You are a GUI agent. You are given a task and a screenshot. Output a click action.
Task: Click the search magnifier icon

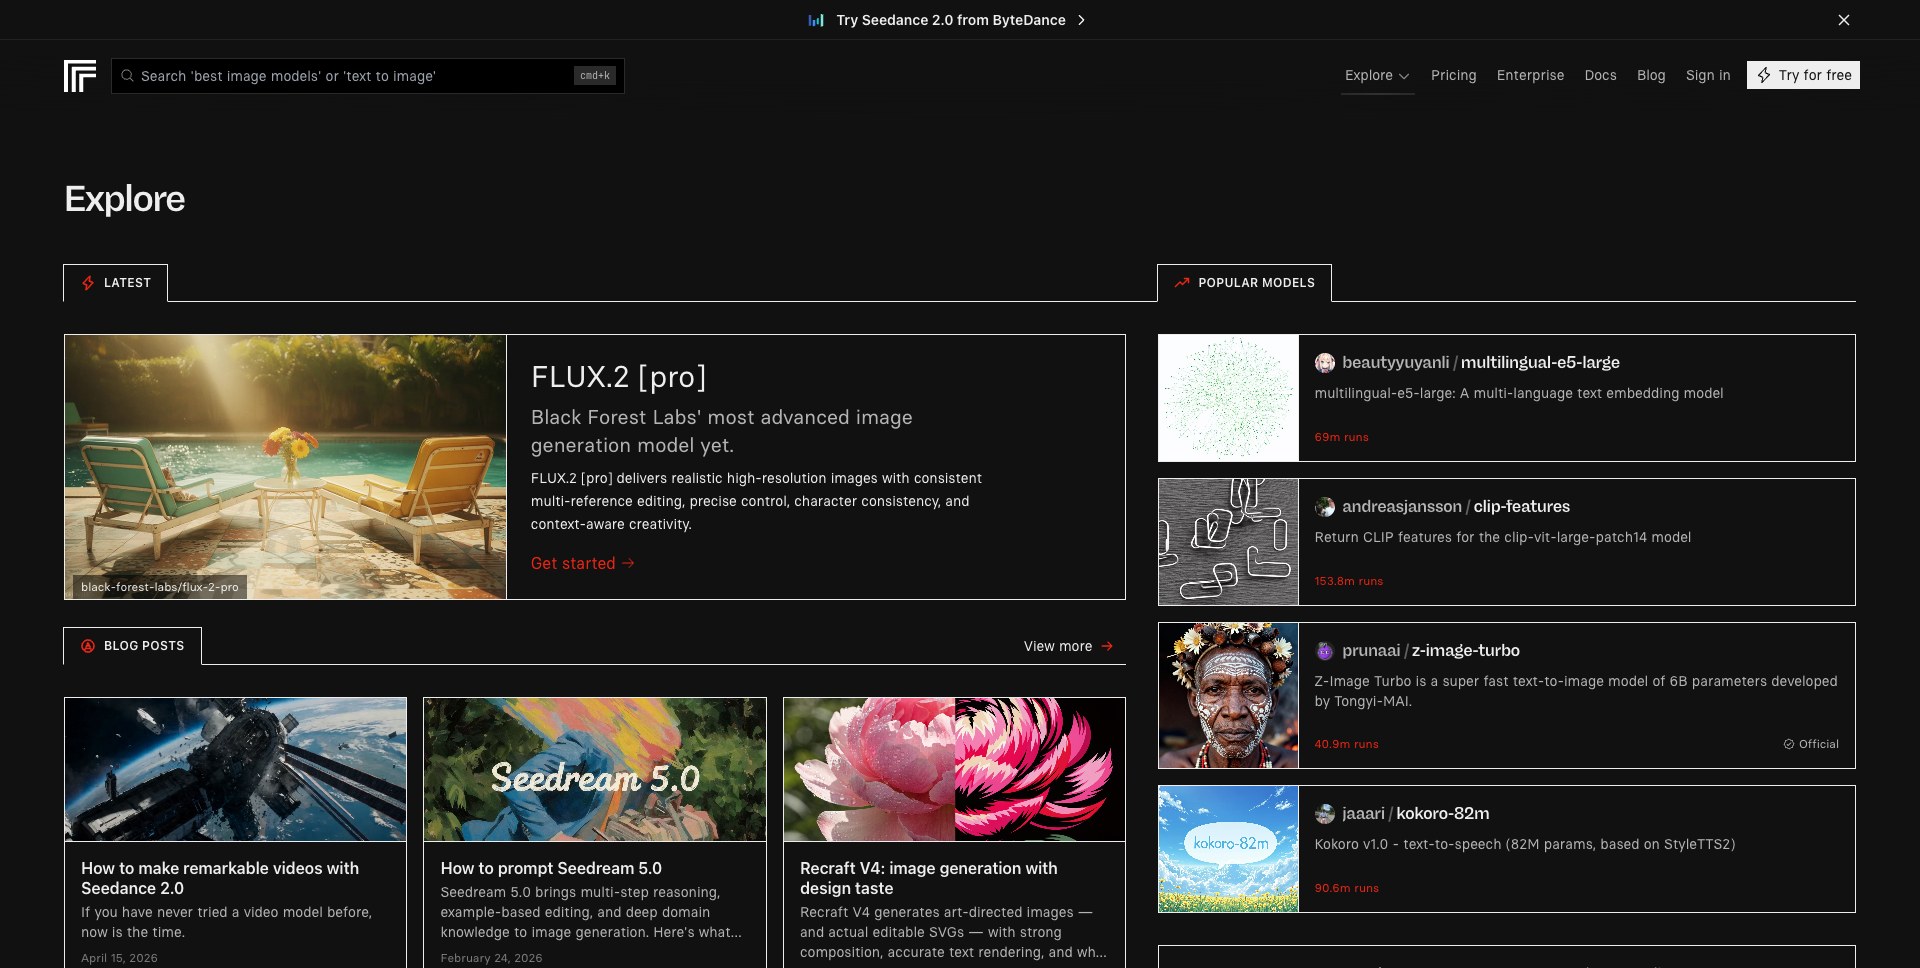127,76
